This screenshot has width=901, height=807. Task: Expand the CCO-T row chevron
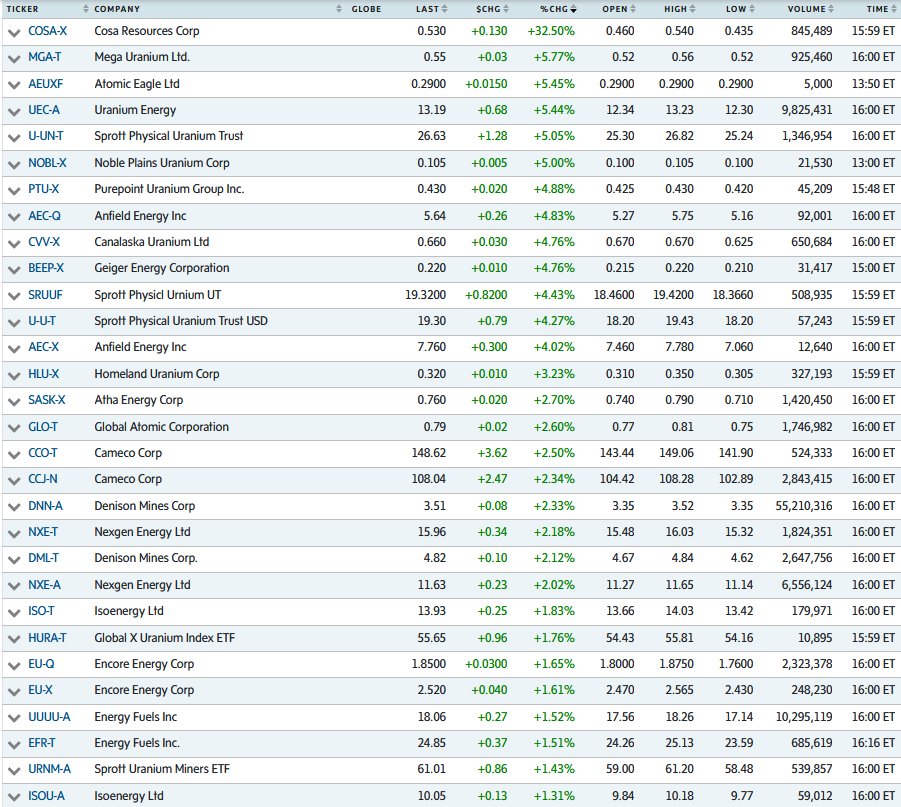(14, 455)
